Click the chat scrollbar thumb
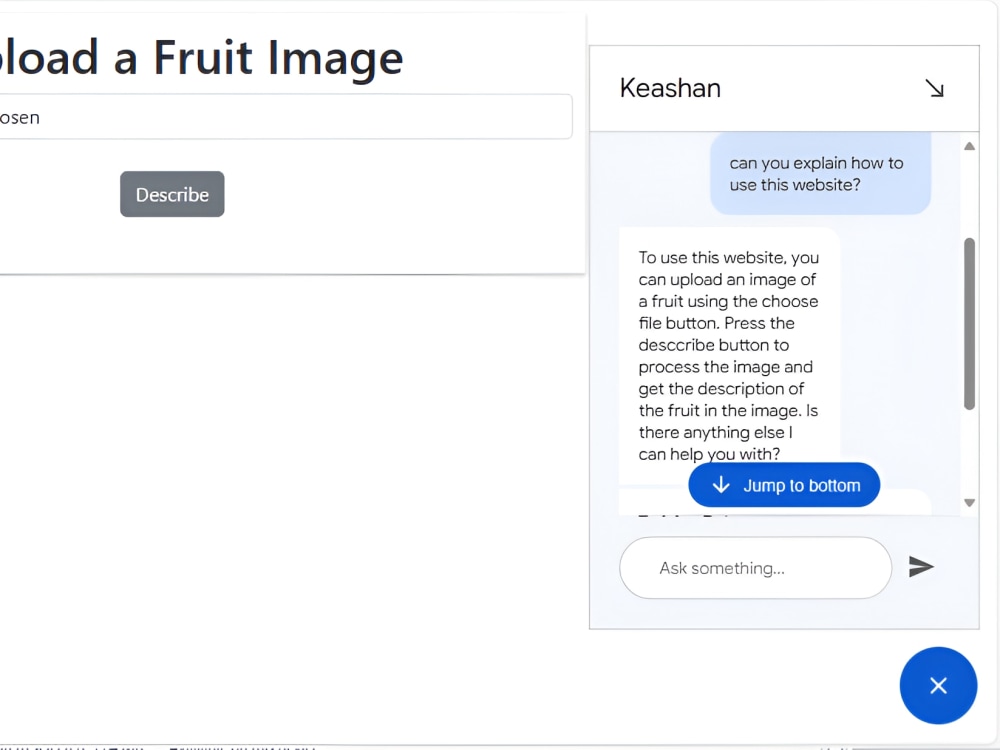 969,320
